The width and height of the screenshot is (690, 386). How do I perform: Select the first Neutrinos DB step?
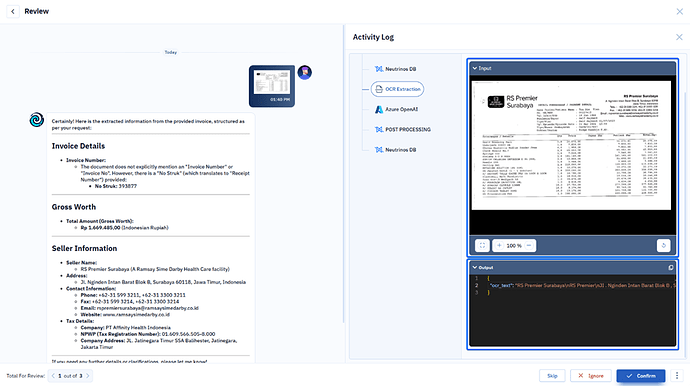tap(395, 69)
